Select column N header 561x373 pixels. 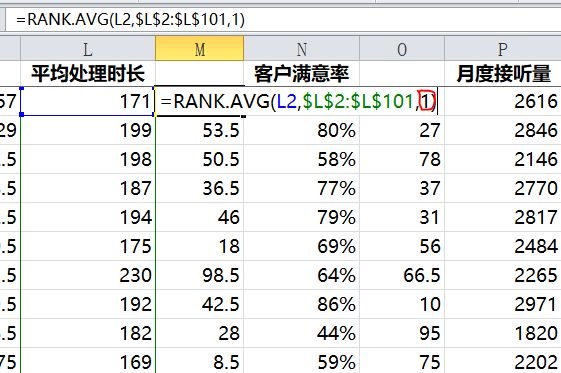[302, 49]
